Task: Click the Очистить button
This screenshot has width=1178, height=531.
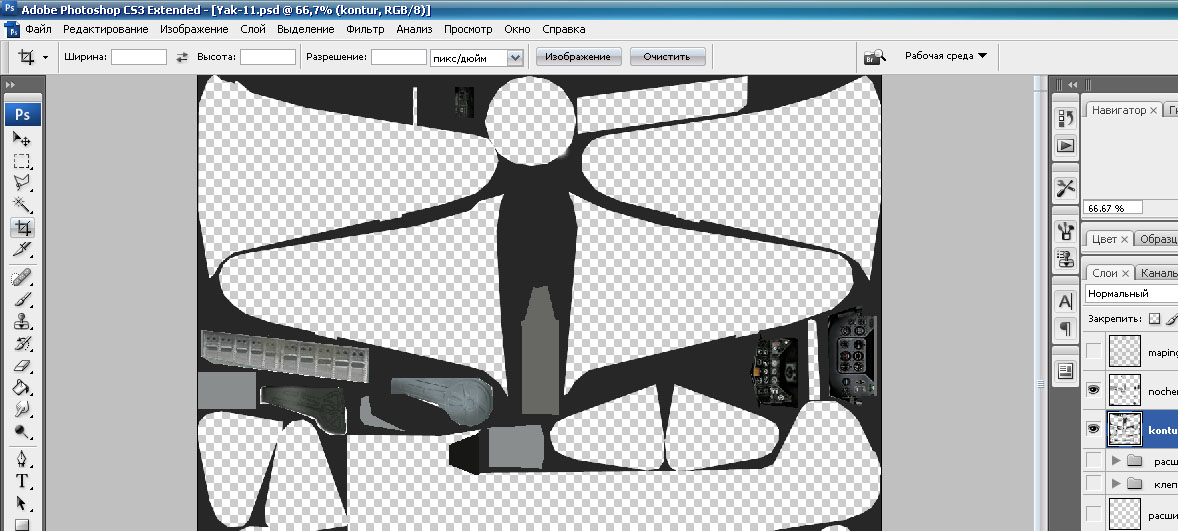Action: (x=667, y=57)
